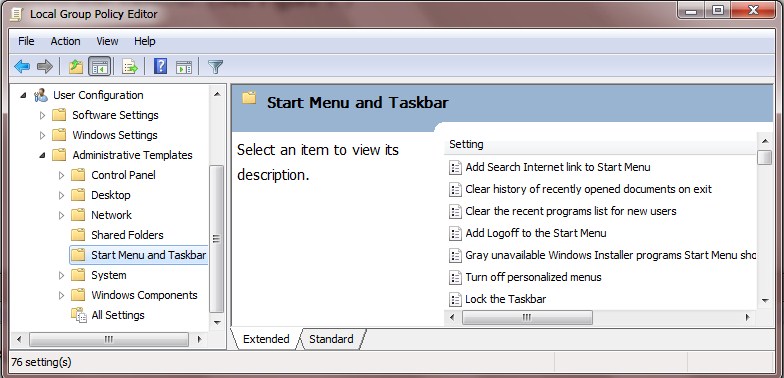Click the Windows Settings folder icon
This screenshot has width=784, height=378.
point(59,135)
